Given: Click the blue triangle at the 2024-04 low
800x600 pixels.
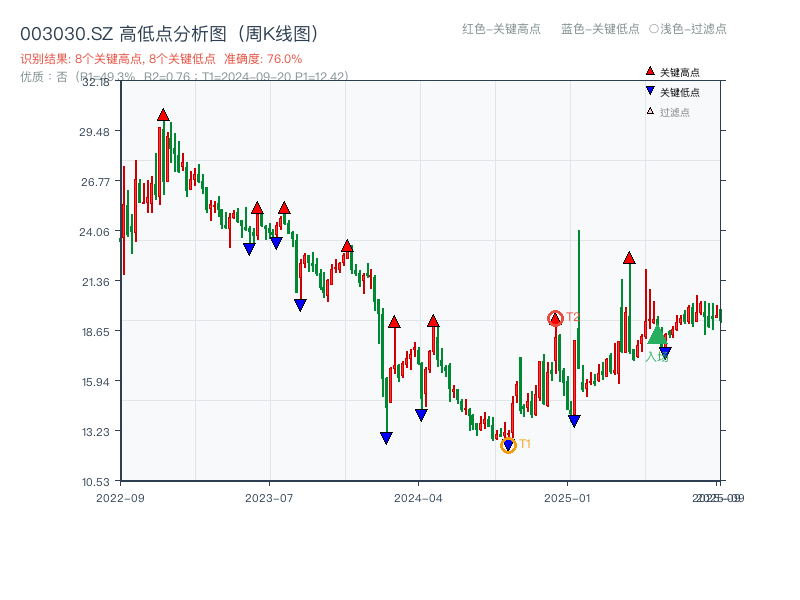Looking at the screenshot, I should pyautogui.click(x=421, y=413).
